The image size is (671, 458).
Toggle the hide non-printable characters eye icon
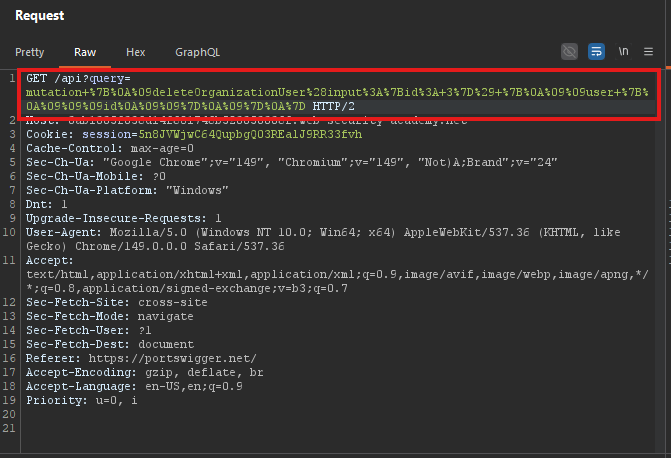569,52
